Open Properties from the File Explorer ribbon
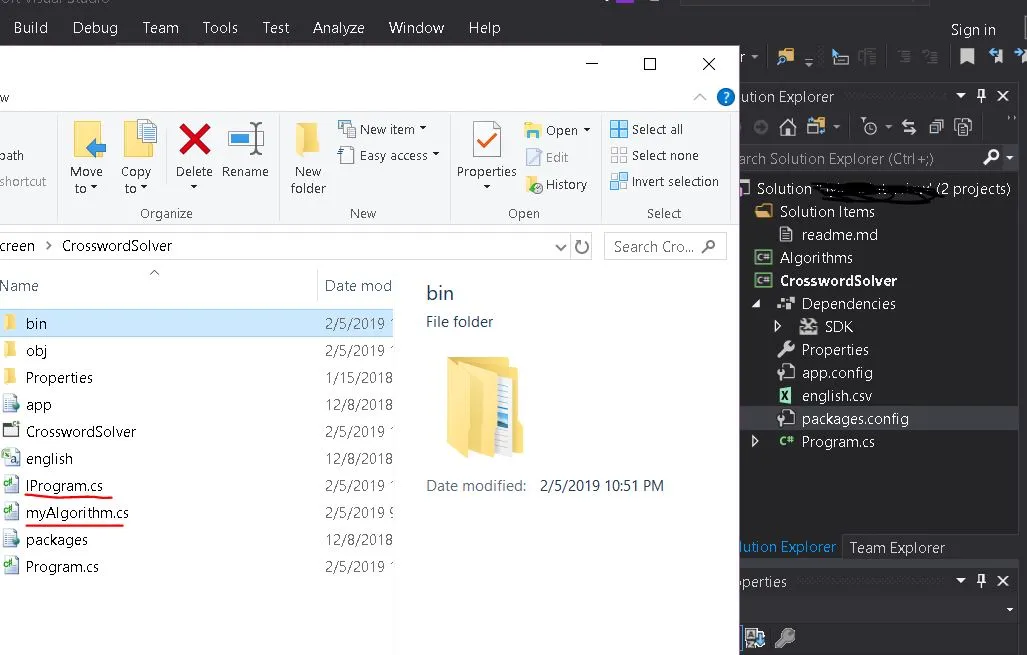 (x=487, y=156)
